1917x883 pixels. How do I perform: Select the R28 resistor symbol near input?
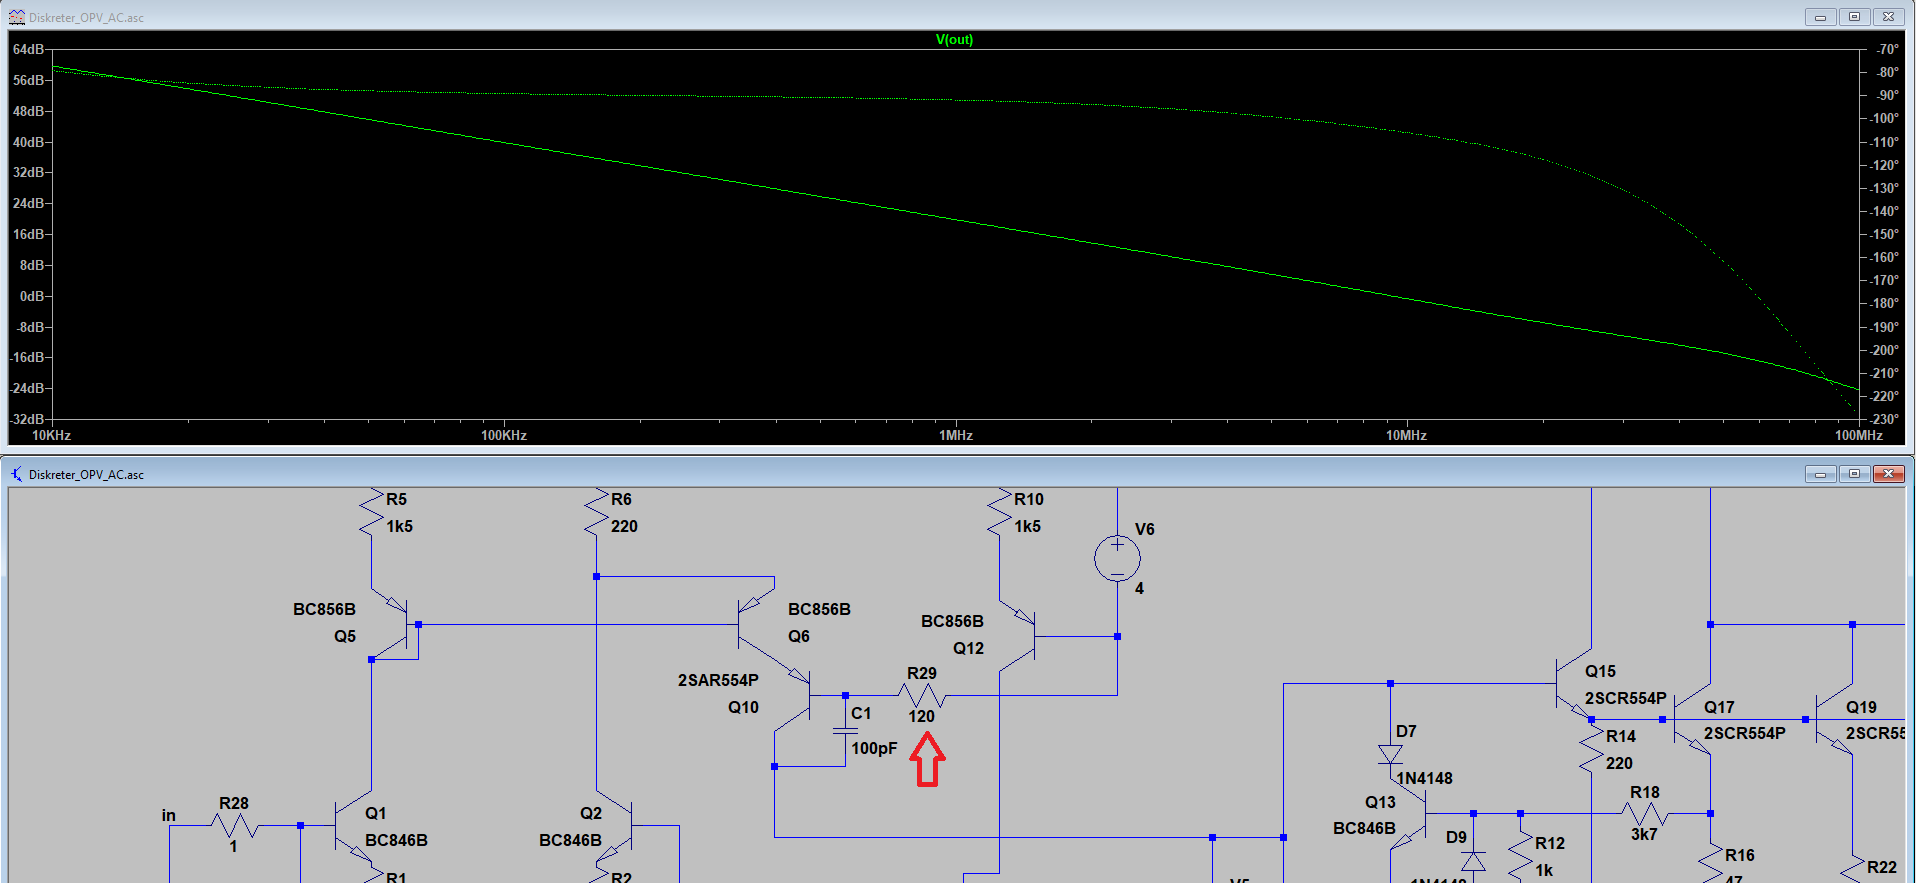[235, 826]
